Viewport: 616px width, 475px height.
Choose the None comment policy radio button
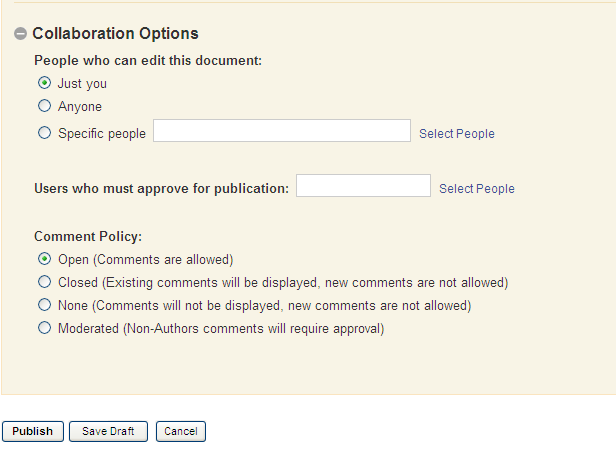pyautogui.click(x=44, y=305)
